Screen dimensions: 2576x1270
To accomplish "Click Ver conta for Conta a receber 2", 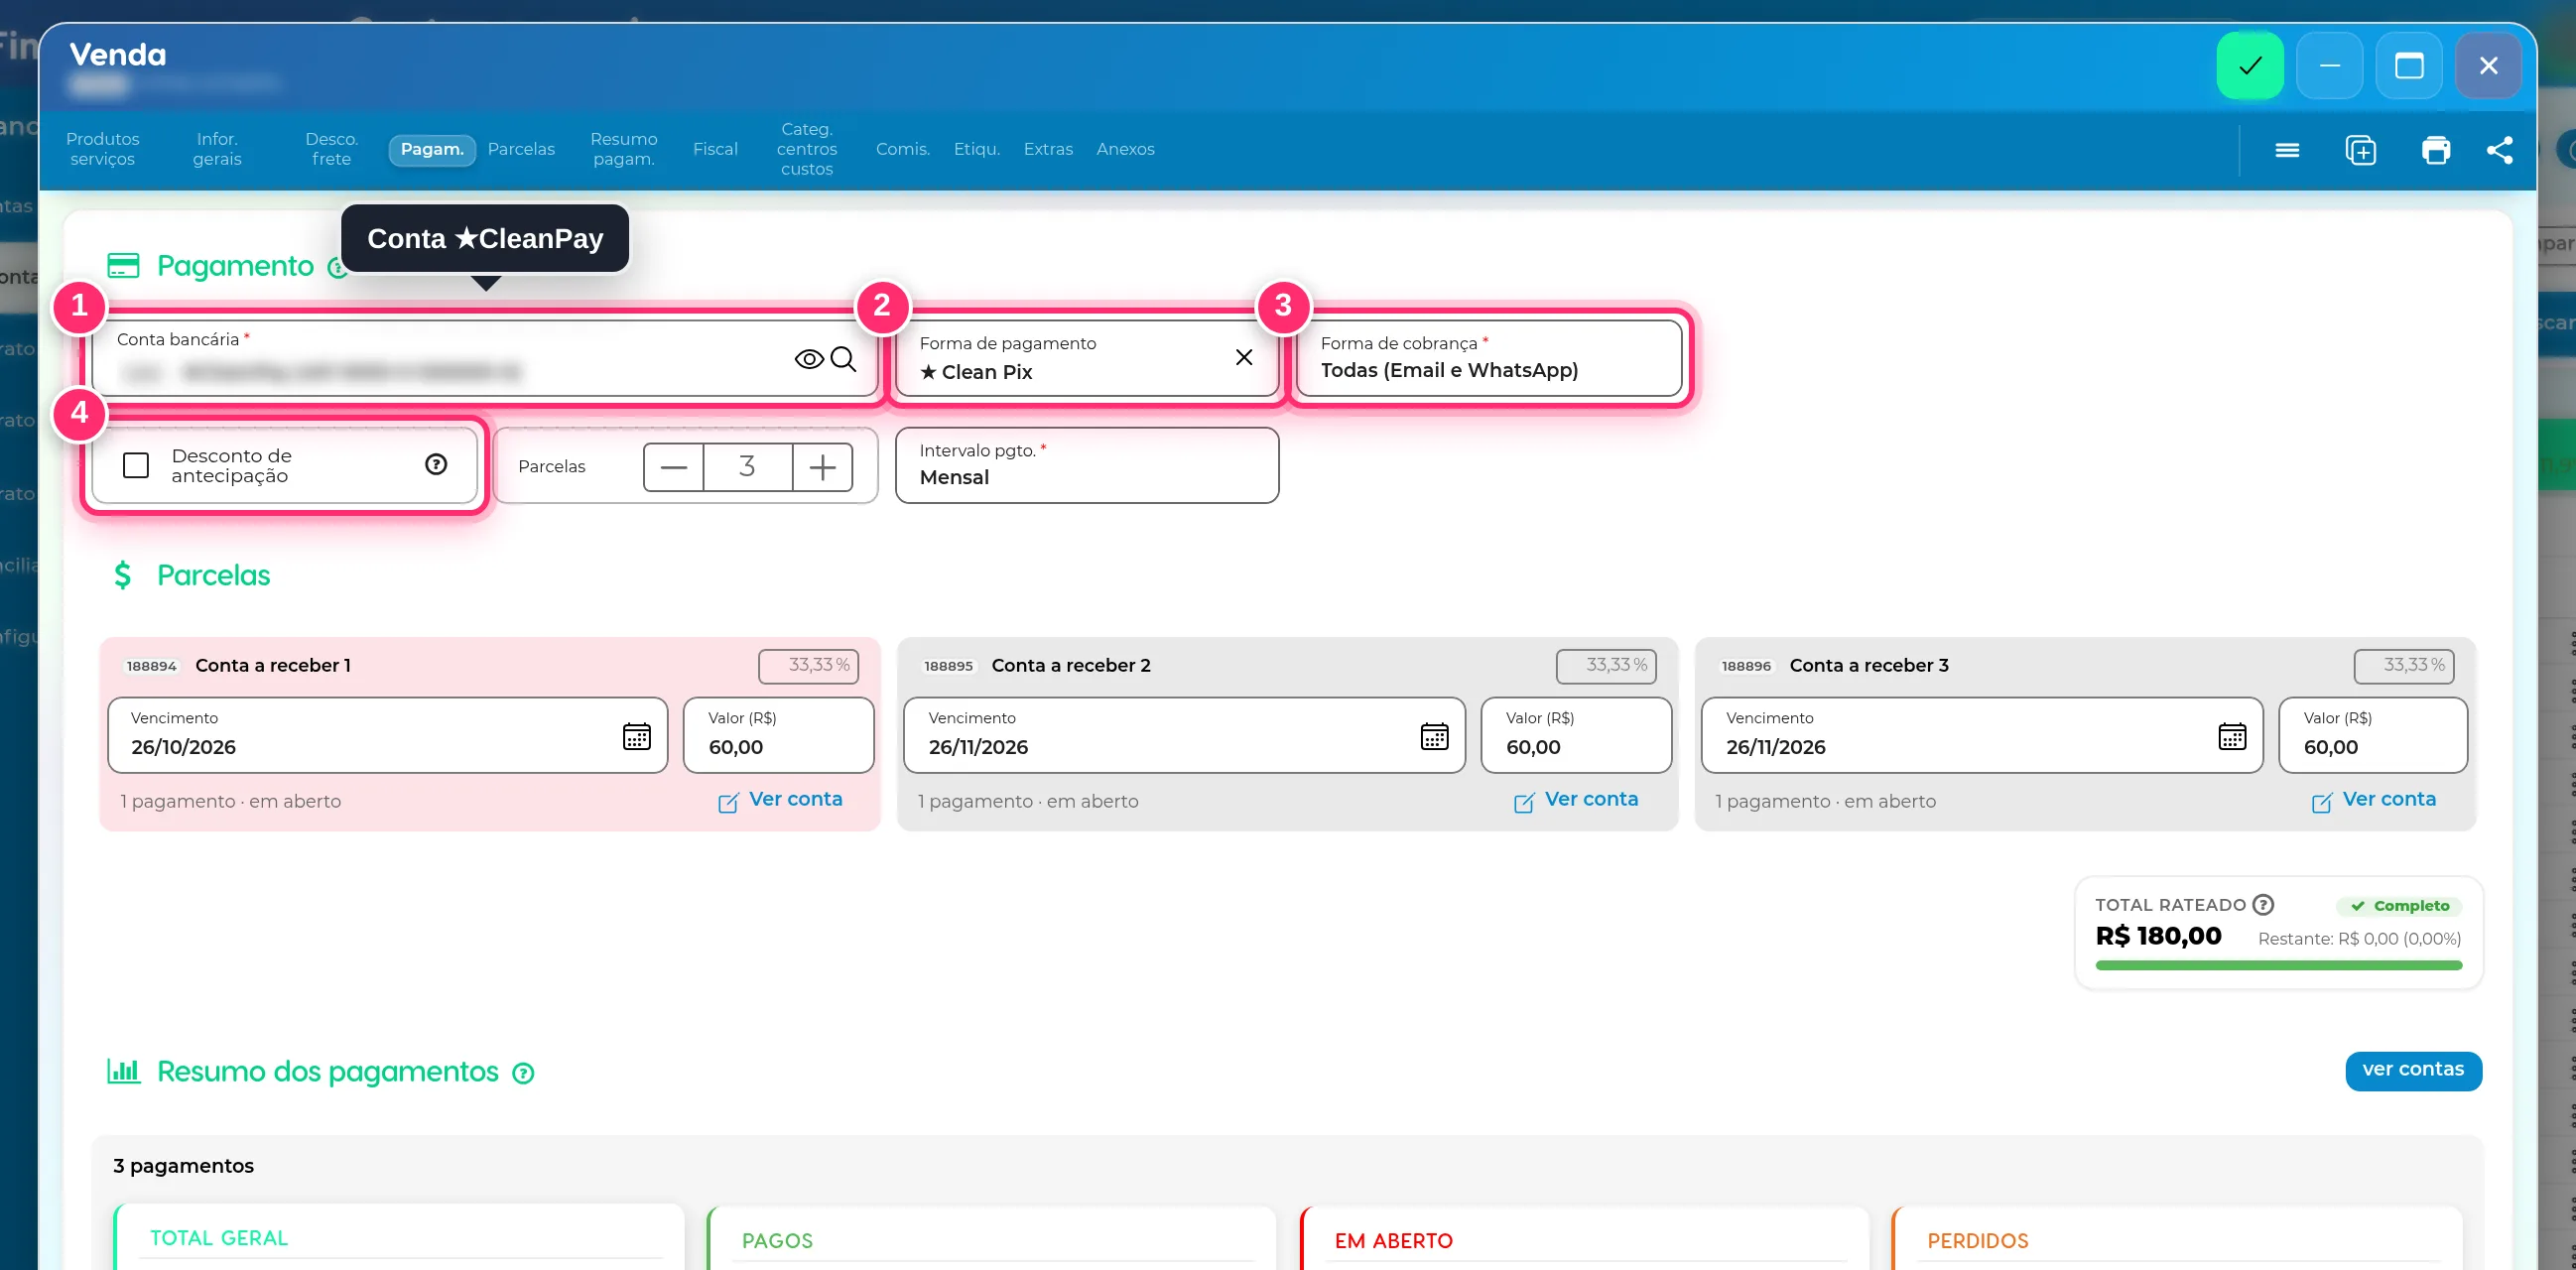I will [x=1576, y=800].
